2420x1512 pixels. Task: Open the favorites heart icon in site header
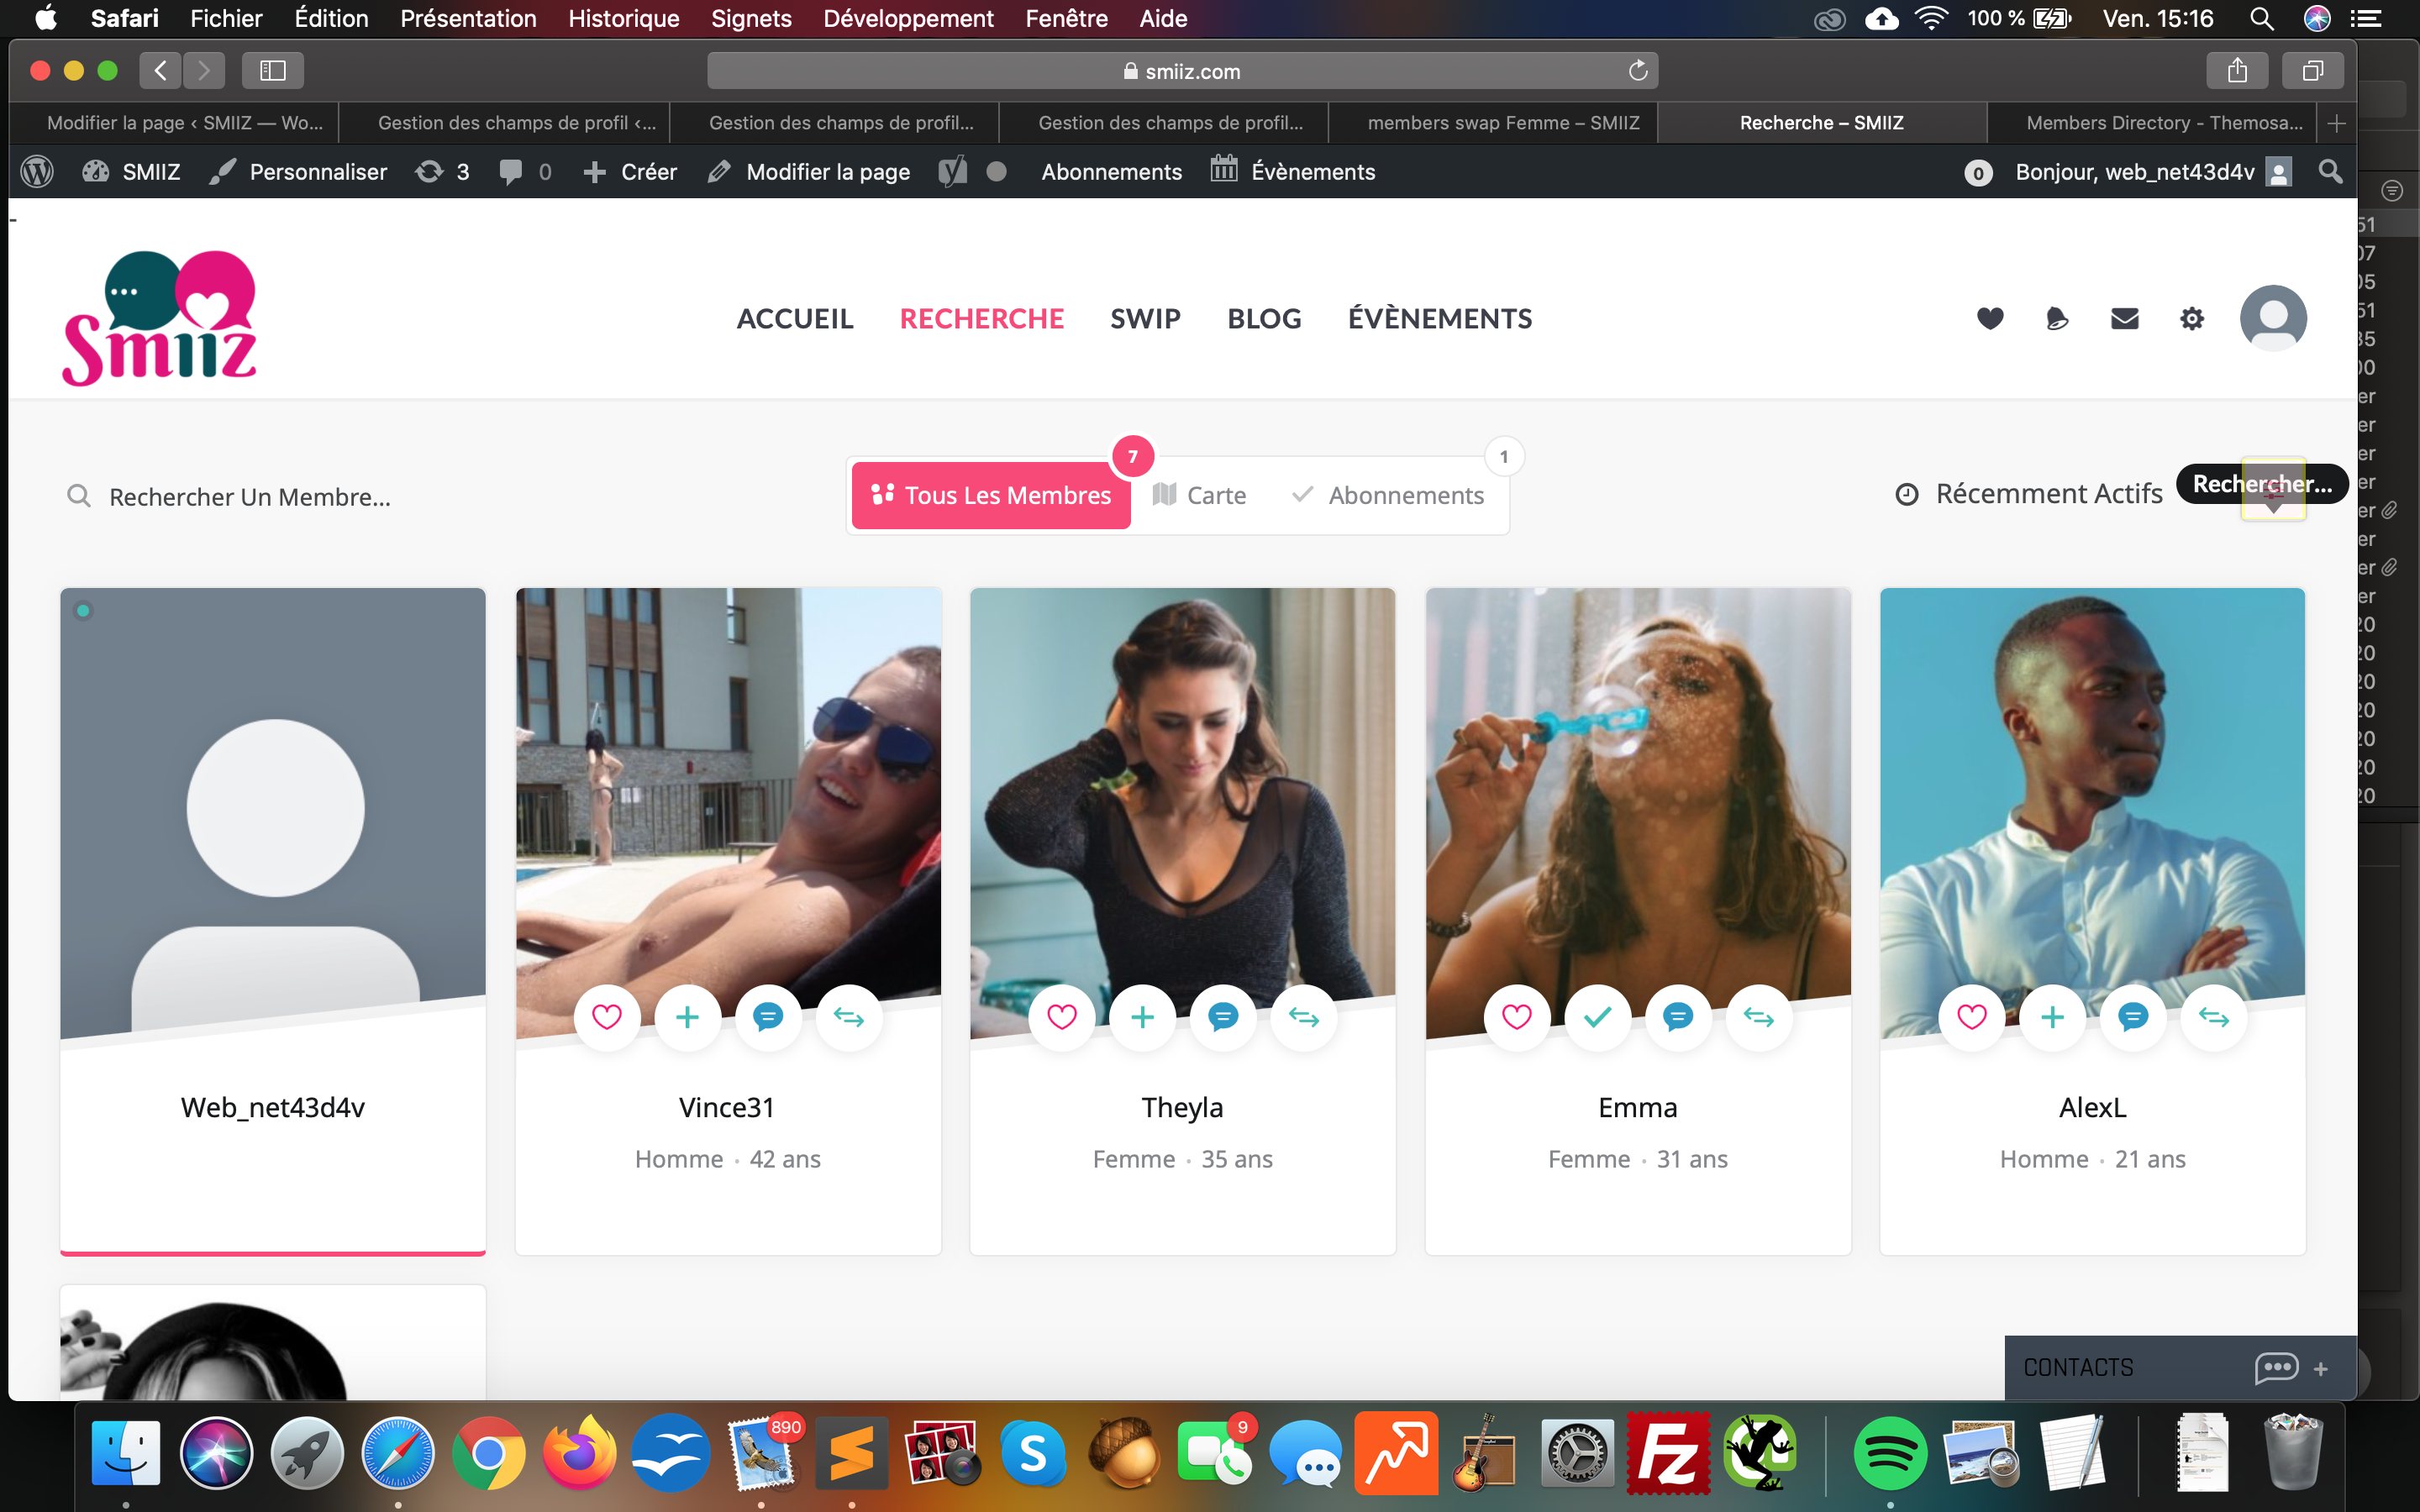point(1990,318)
